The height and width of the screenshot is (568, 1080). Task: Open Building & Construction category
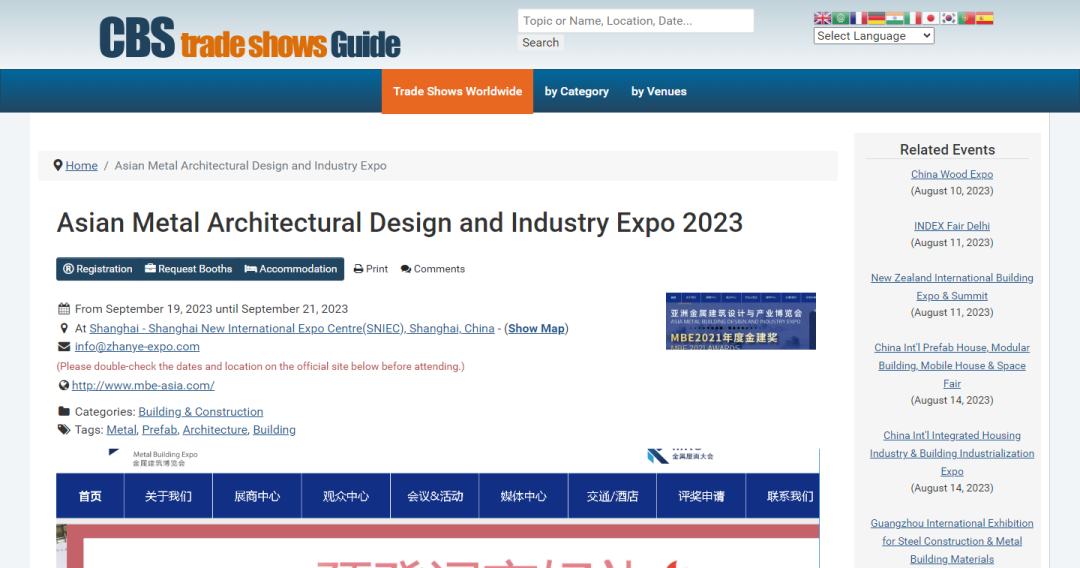point(200,412)
